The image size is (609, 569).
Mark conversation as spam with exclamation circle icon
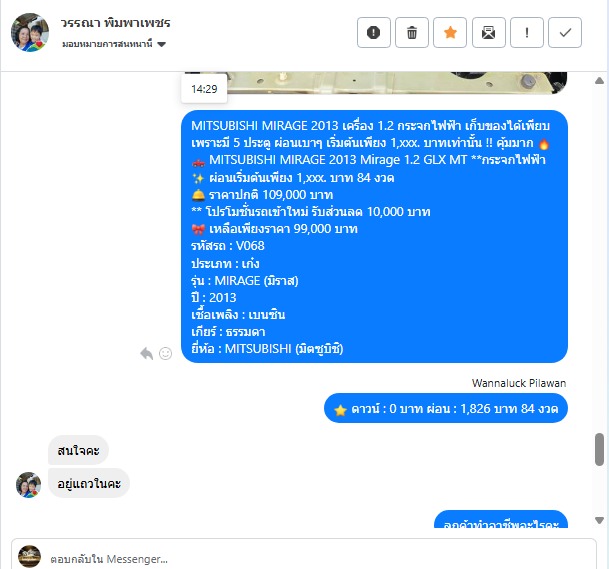(x=374, y=33)
